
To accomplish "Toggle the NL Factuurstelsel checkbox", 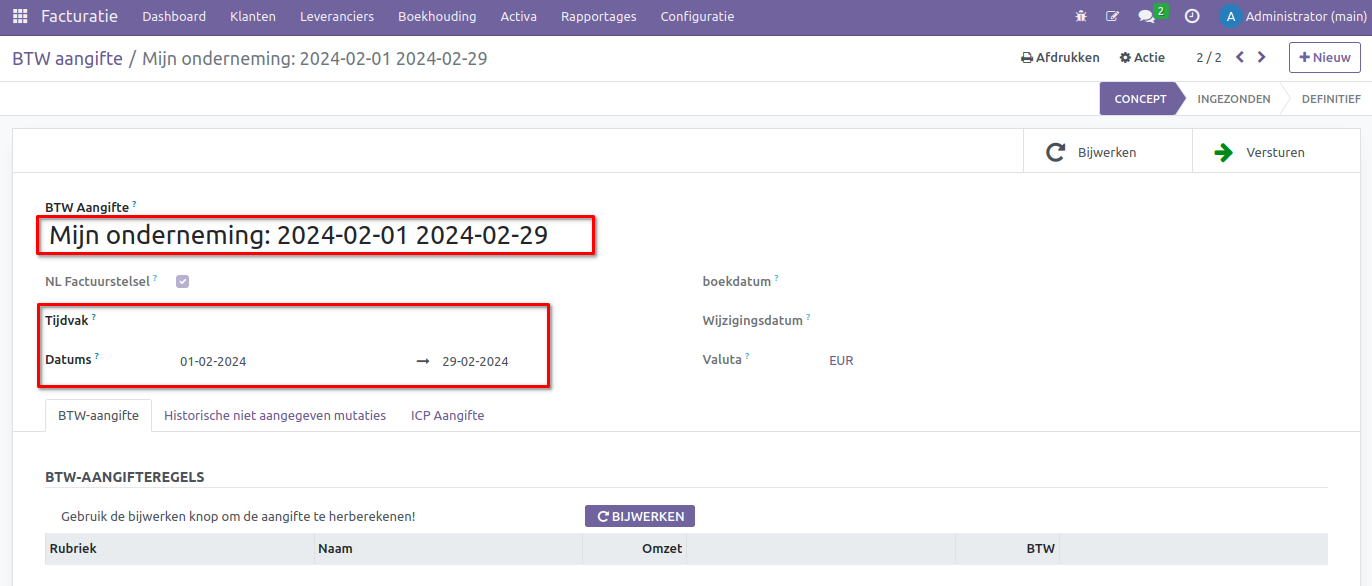I will [182, 282].
